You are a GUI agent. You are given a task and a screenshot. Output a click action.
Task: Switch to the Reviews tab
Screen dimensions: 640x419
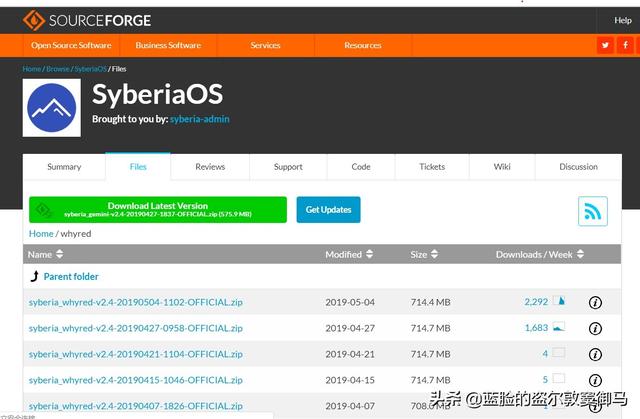click(x=210, y=166)
